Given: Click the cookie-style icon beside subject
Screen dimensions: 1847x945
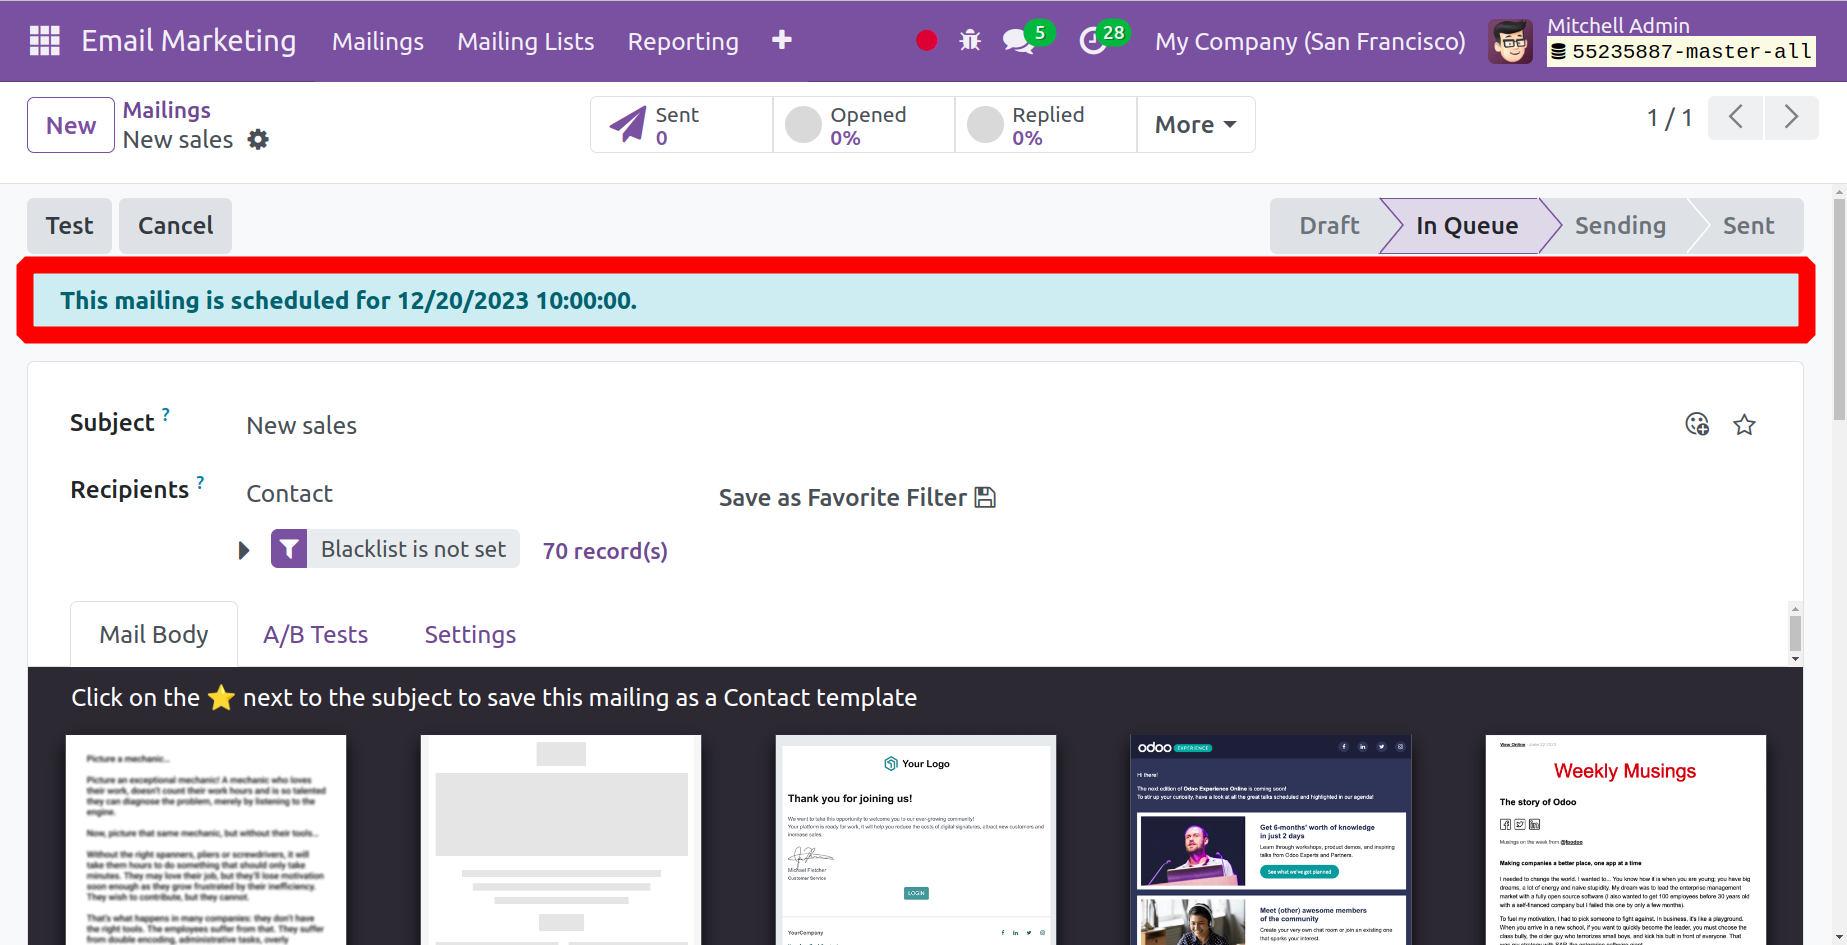Looking at the screenshot, I should [1697, 424].
